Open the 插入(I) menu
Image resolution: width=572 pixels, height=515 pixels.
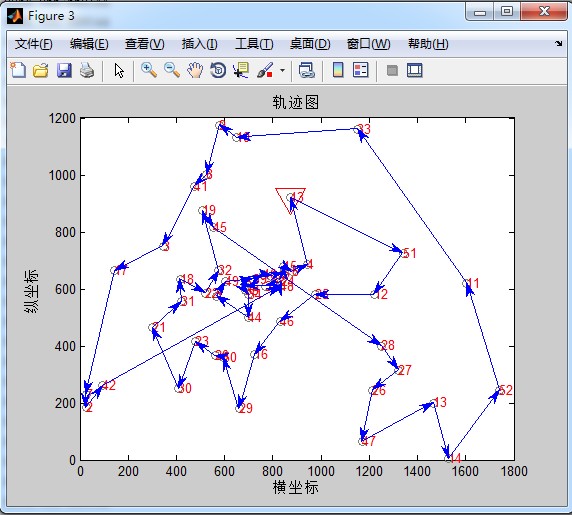tap(200, 44)
